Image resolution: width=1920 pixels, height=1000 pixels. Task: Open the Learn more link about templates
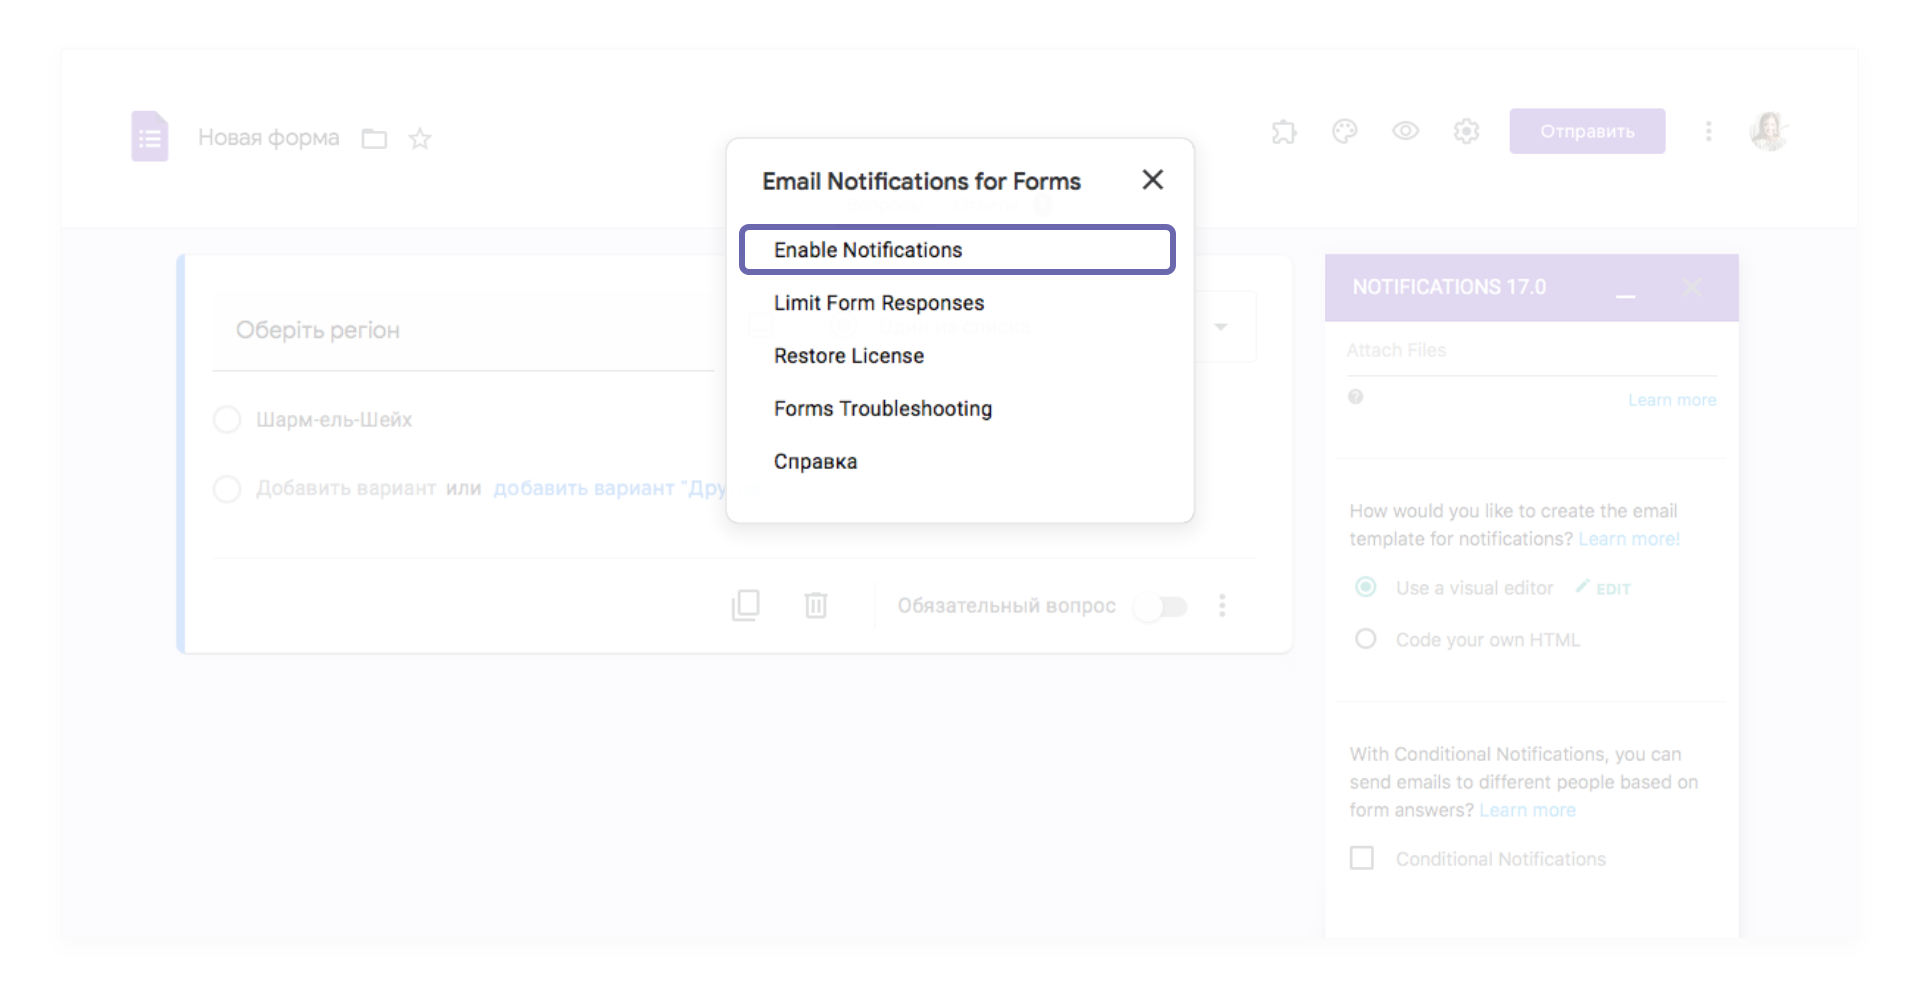tap(1629, 538)
